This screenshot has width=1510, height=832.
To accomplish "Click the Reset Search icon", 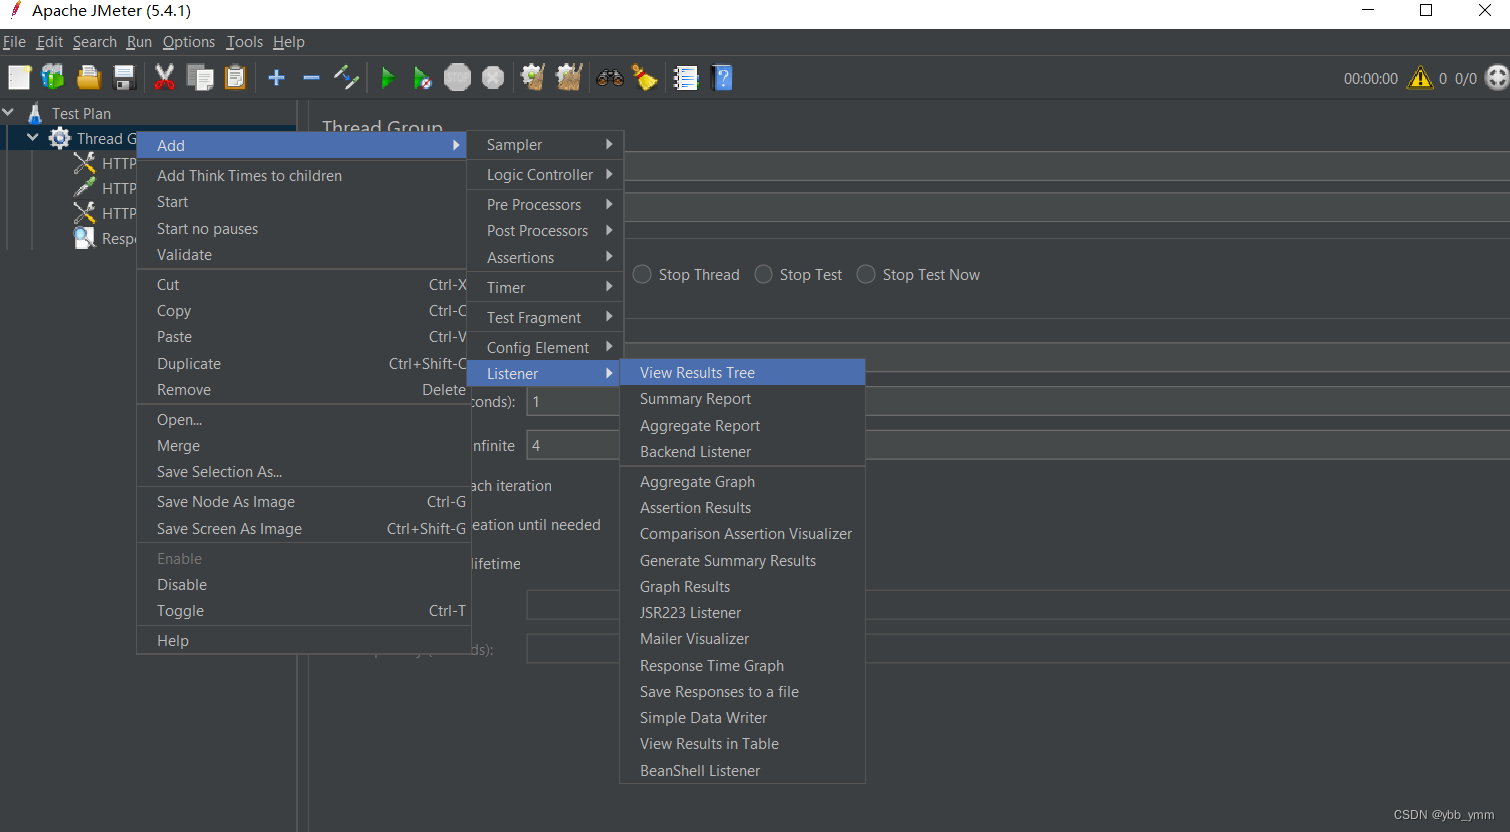I will 645,77.
